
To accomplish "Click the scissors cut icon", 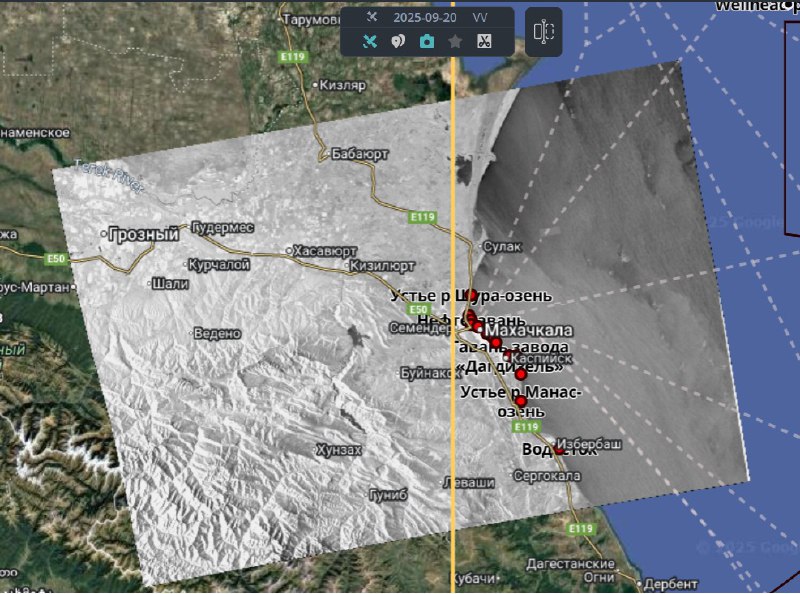I will pyautogui.click(x=484, y=41).
